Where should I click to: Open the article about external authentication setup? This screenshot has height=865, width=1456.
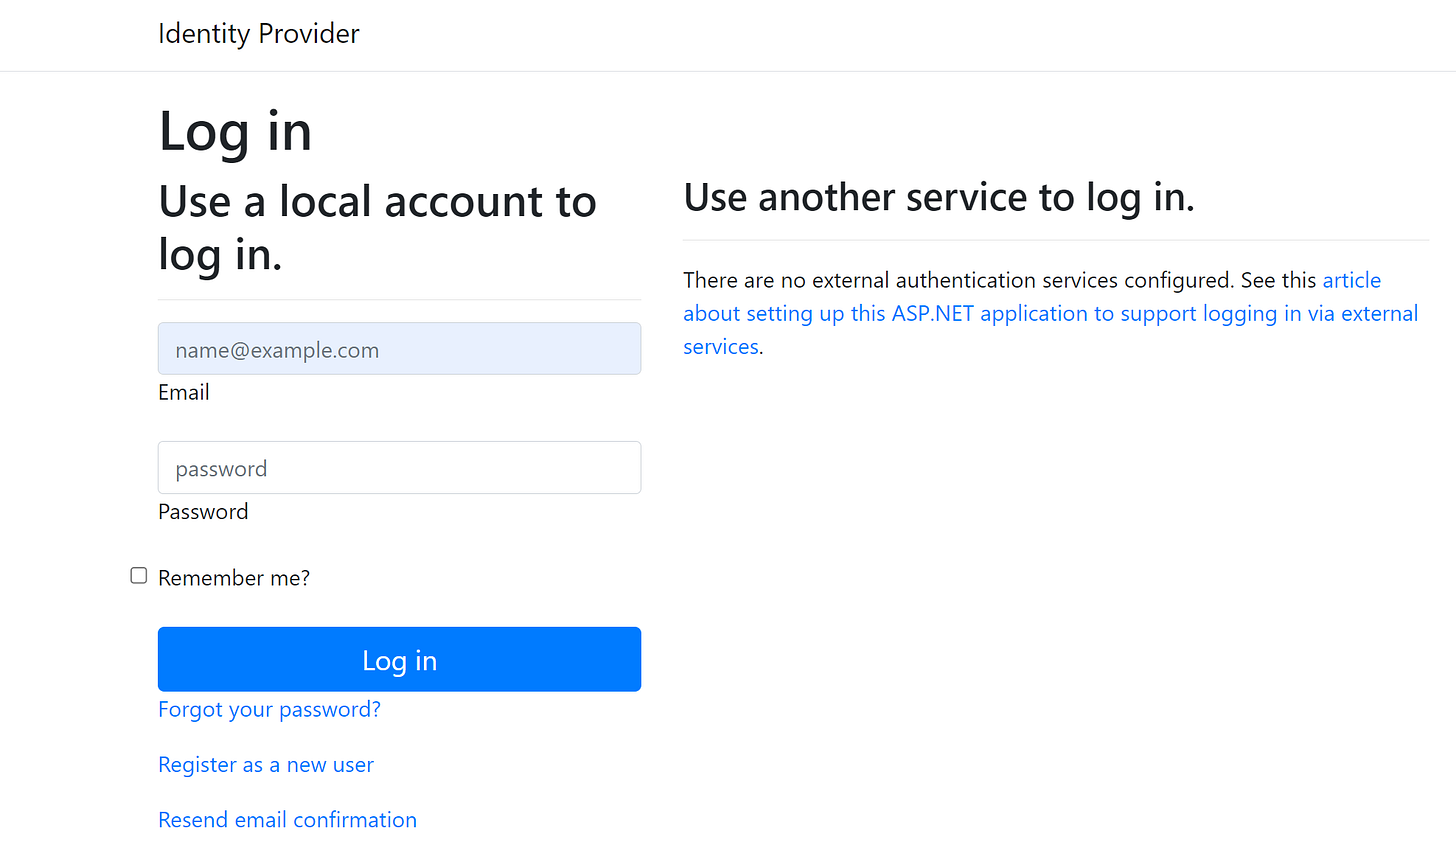point(1352,280)
